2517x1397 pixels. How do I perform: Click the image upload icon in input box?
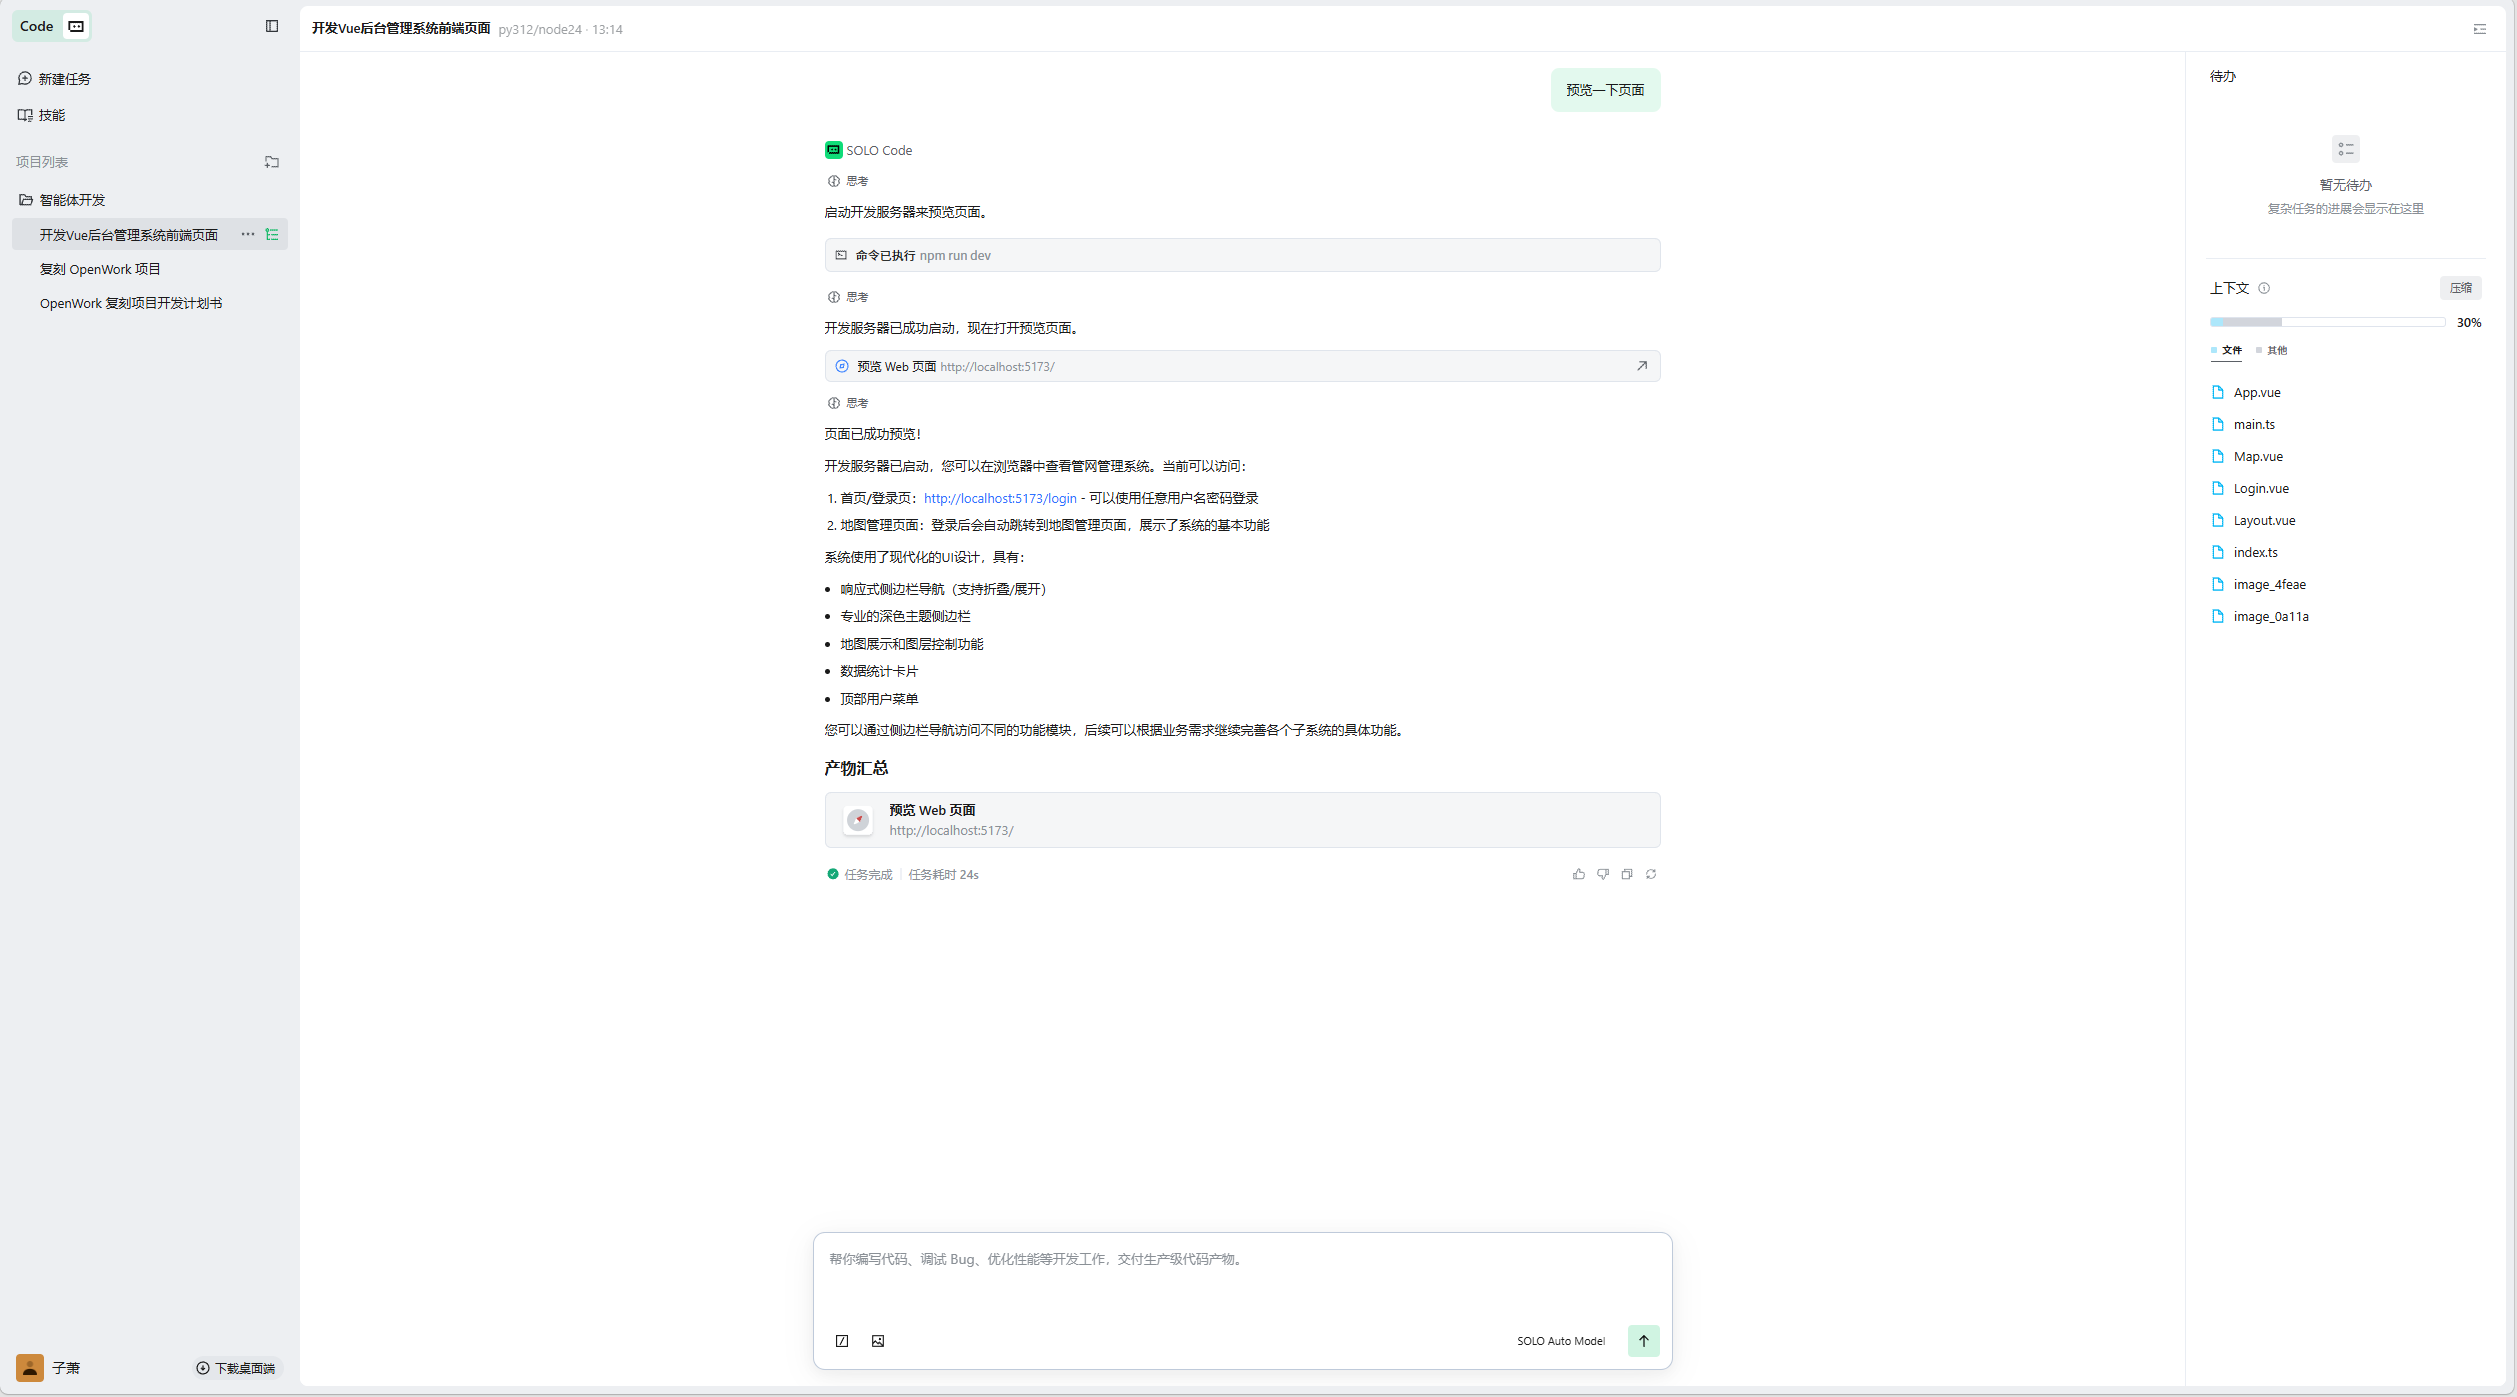[x=878, y=1341]
